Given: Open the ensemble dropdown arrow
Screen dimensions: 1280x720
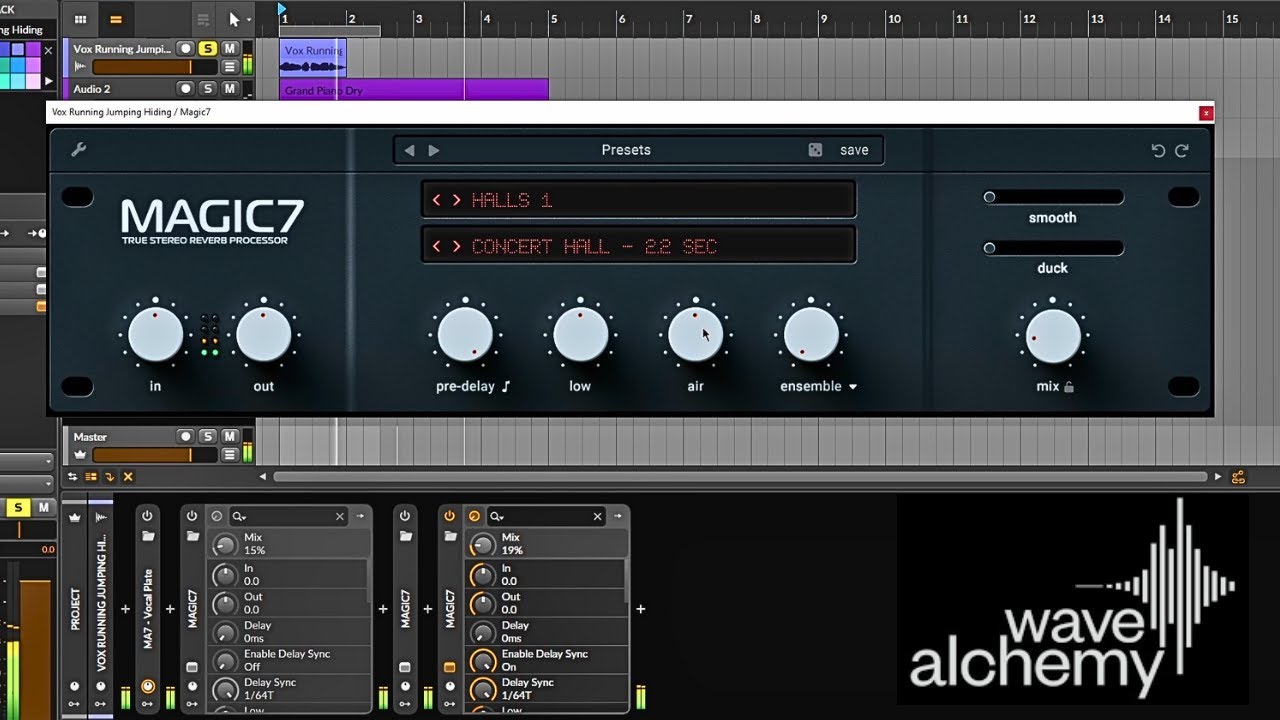Looking at the screenshot, I should point(853,387).
